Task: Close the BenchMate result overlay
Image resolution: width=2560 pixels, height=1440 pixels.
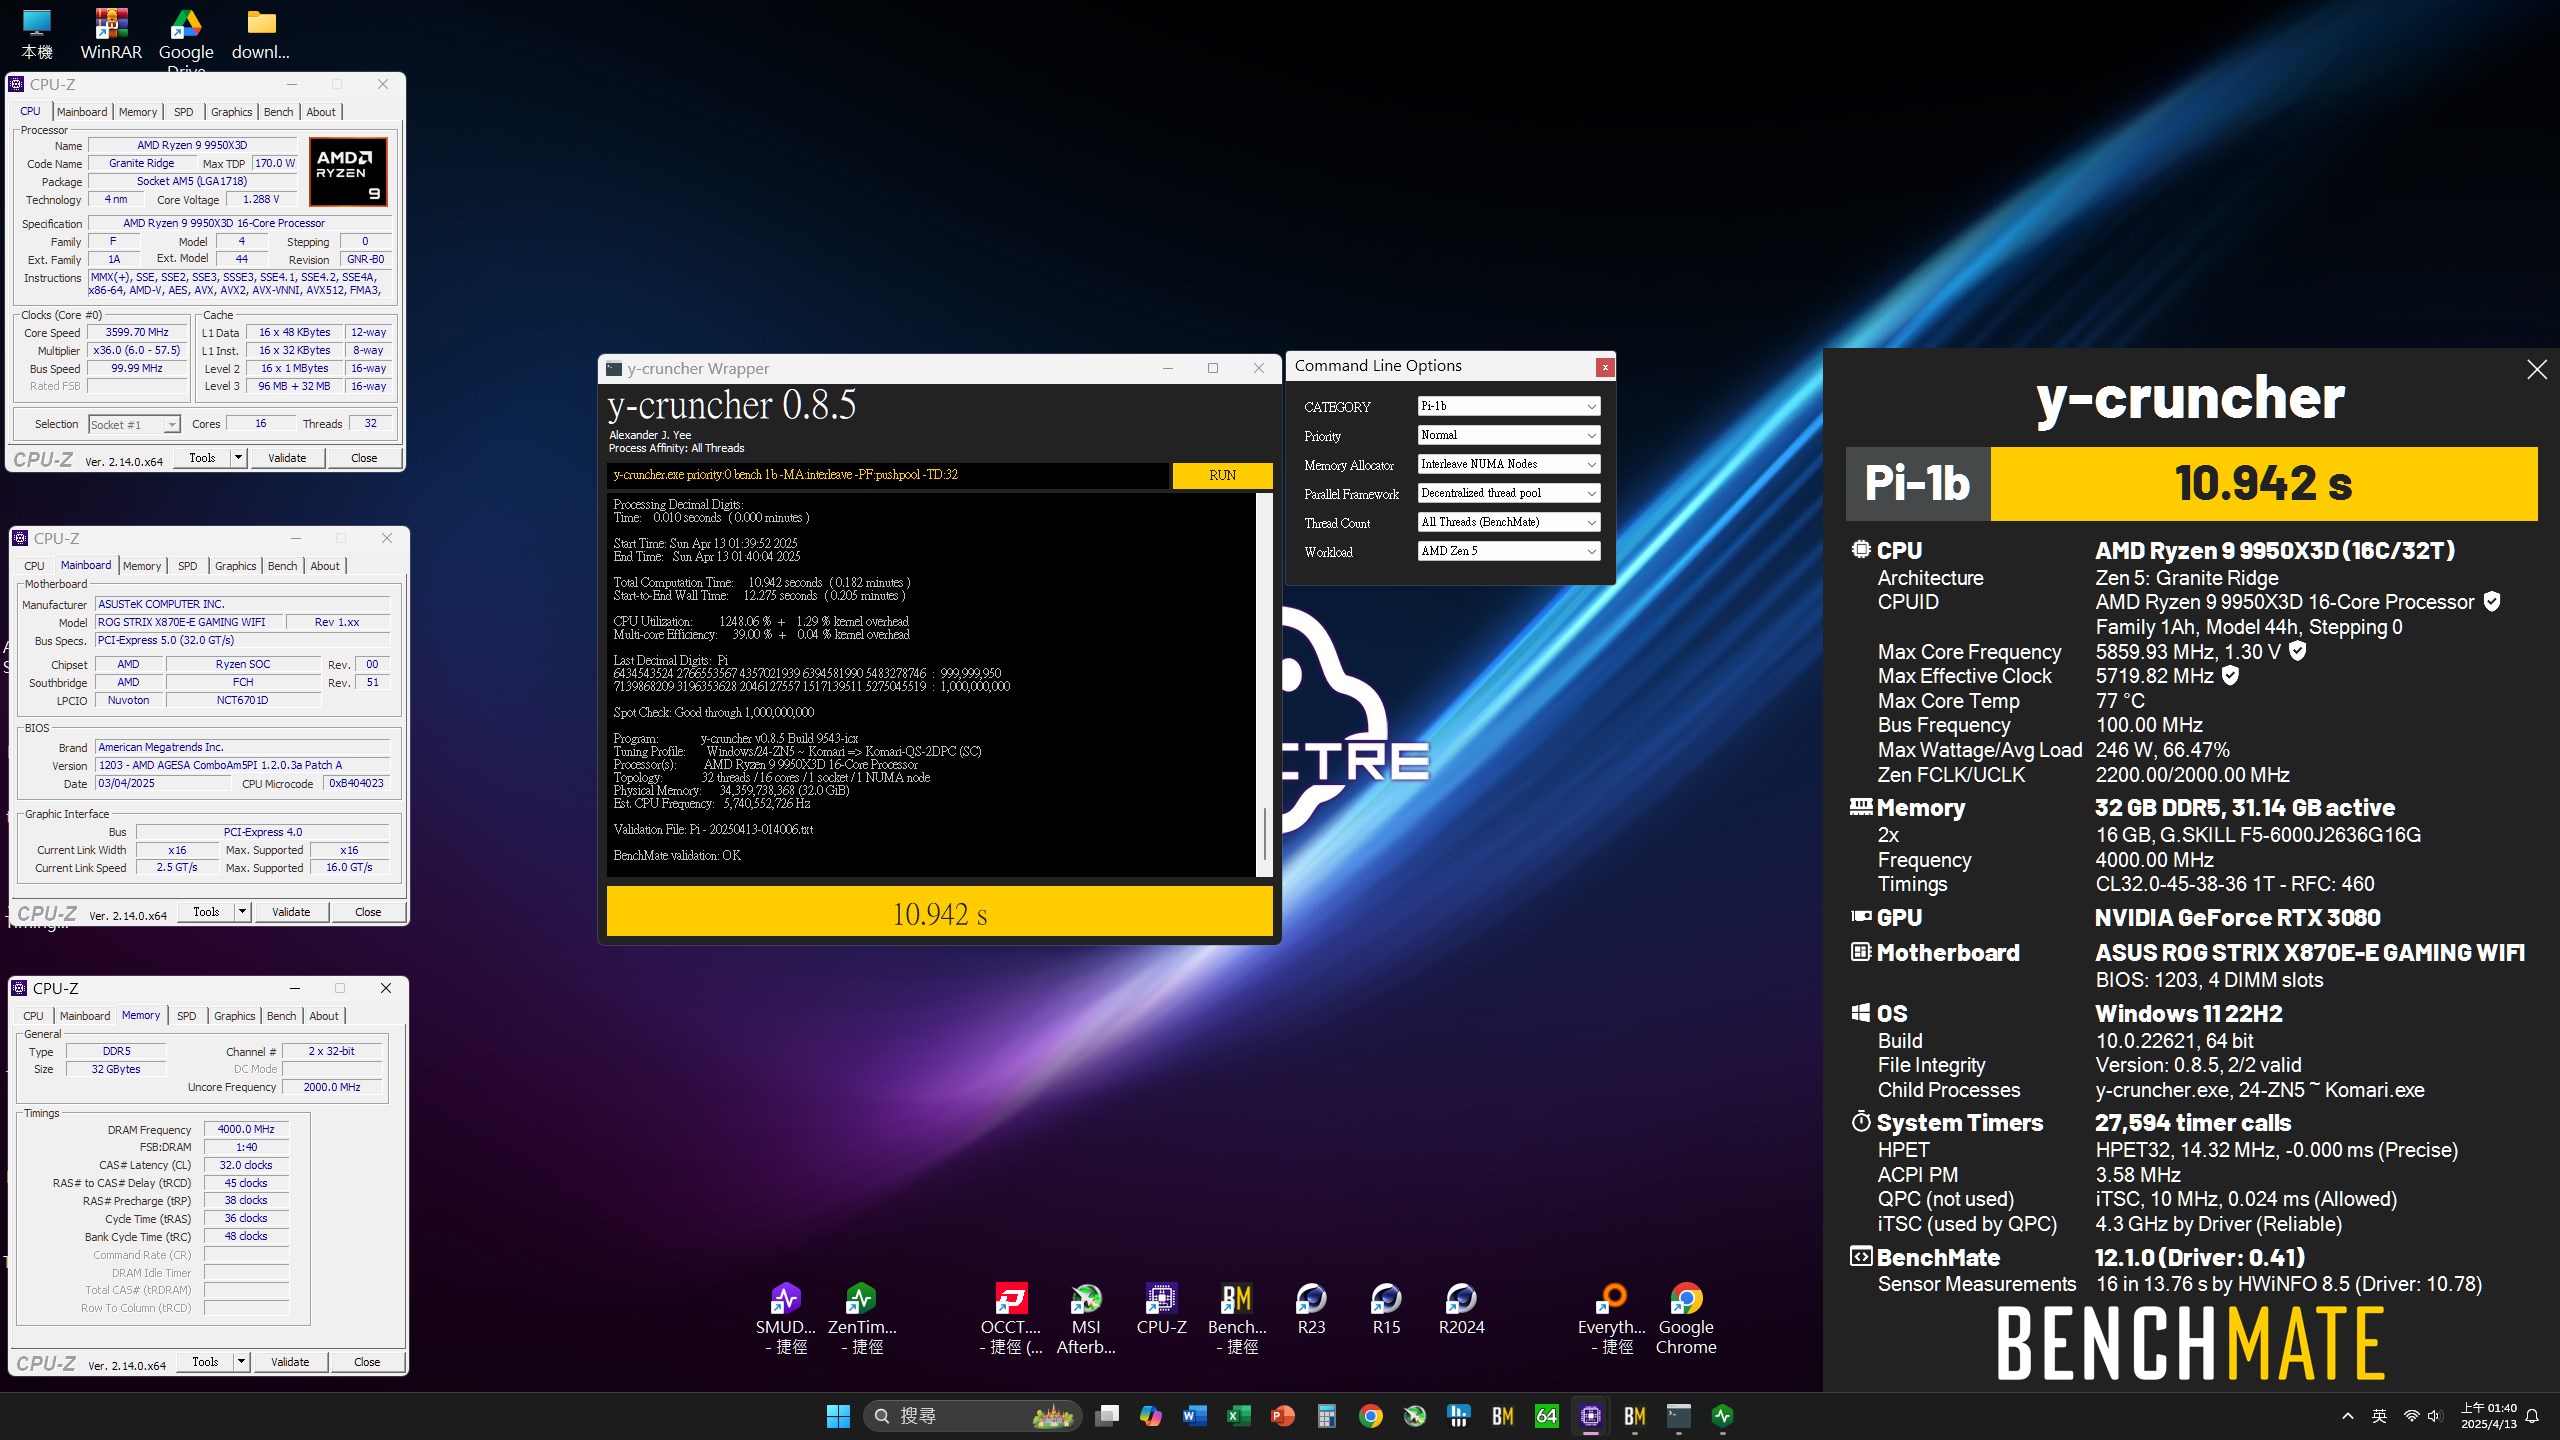Action: pyautogui.click(x=2537, y=370)
